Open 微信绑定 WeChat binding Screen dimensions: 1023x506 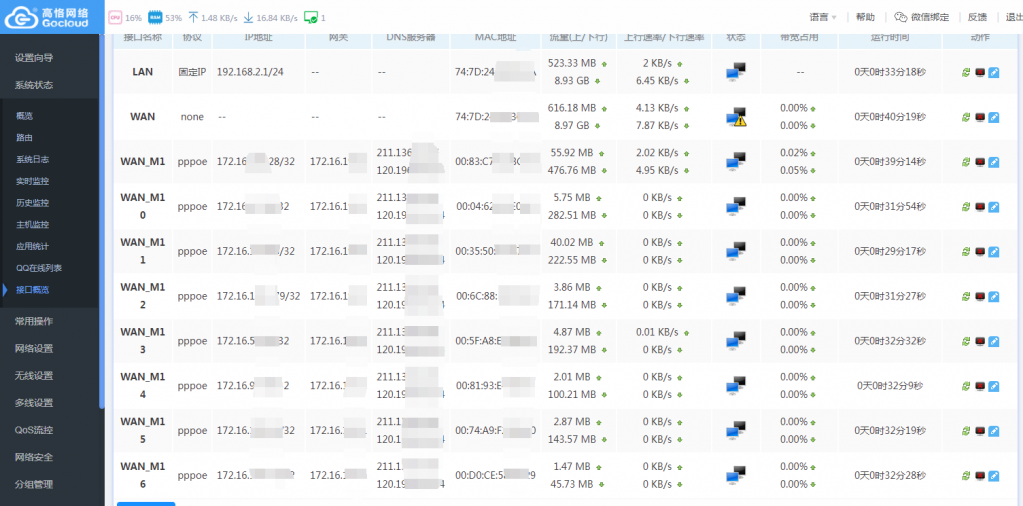pos(930,18)
